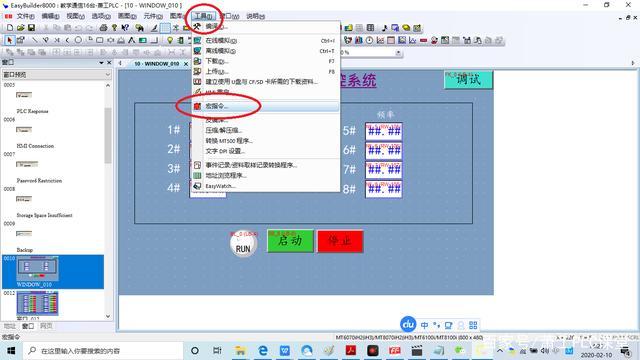
Task: Click the red bar object icon
Action: point(423,40)
